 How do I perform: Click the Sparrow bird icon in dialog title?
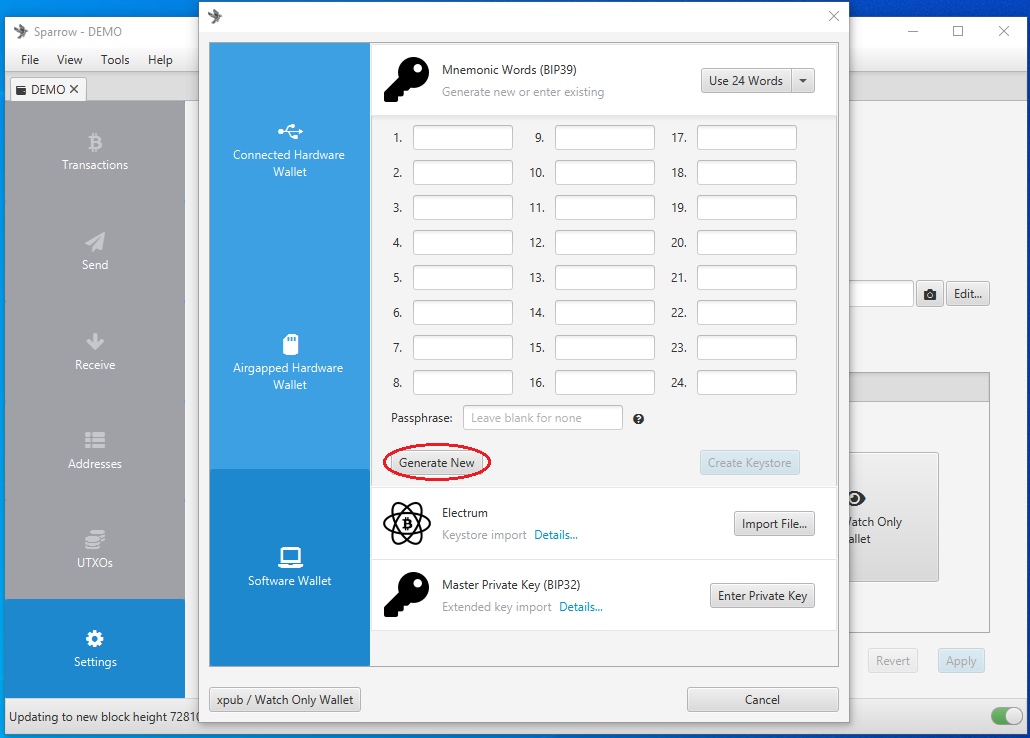215,16
